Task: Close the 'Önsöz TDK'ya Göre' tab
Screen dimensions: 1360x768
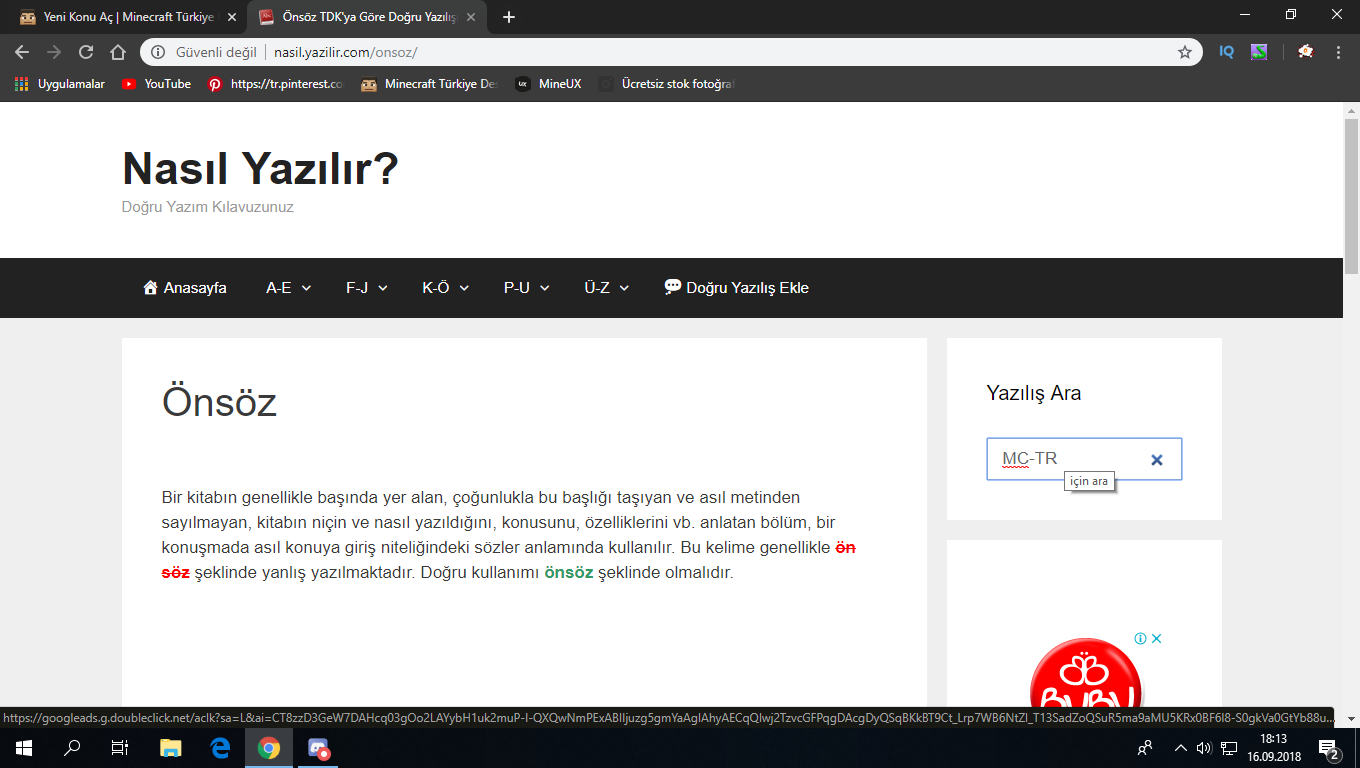Action: (471, 17)
